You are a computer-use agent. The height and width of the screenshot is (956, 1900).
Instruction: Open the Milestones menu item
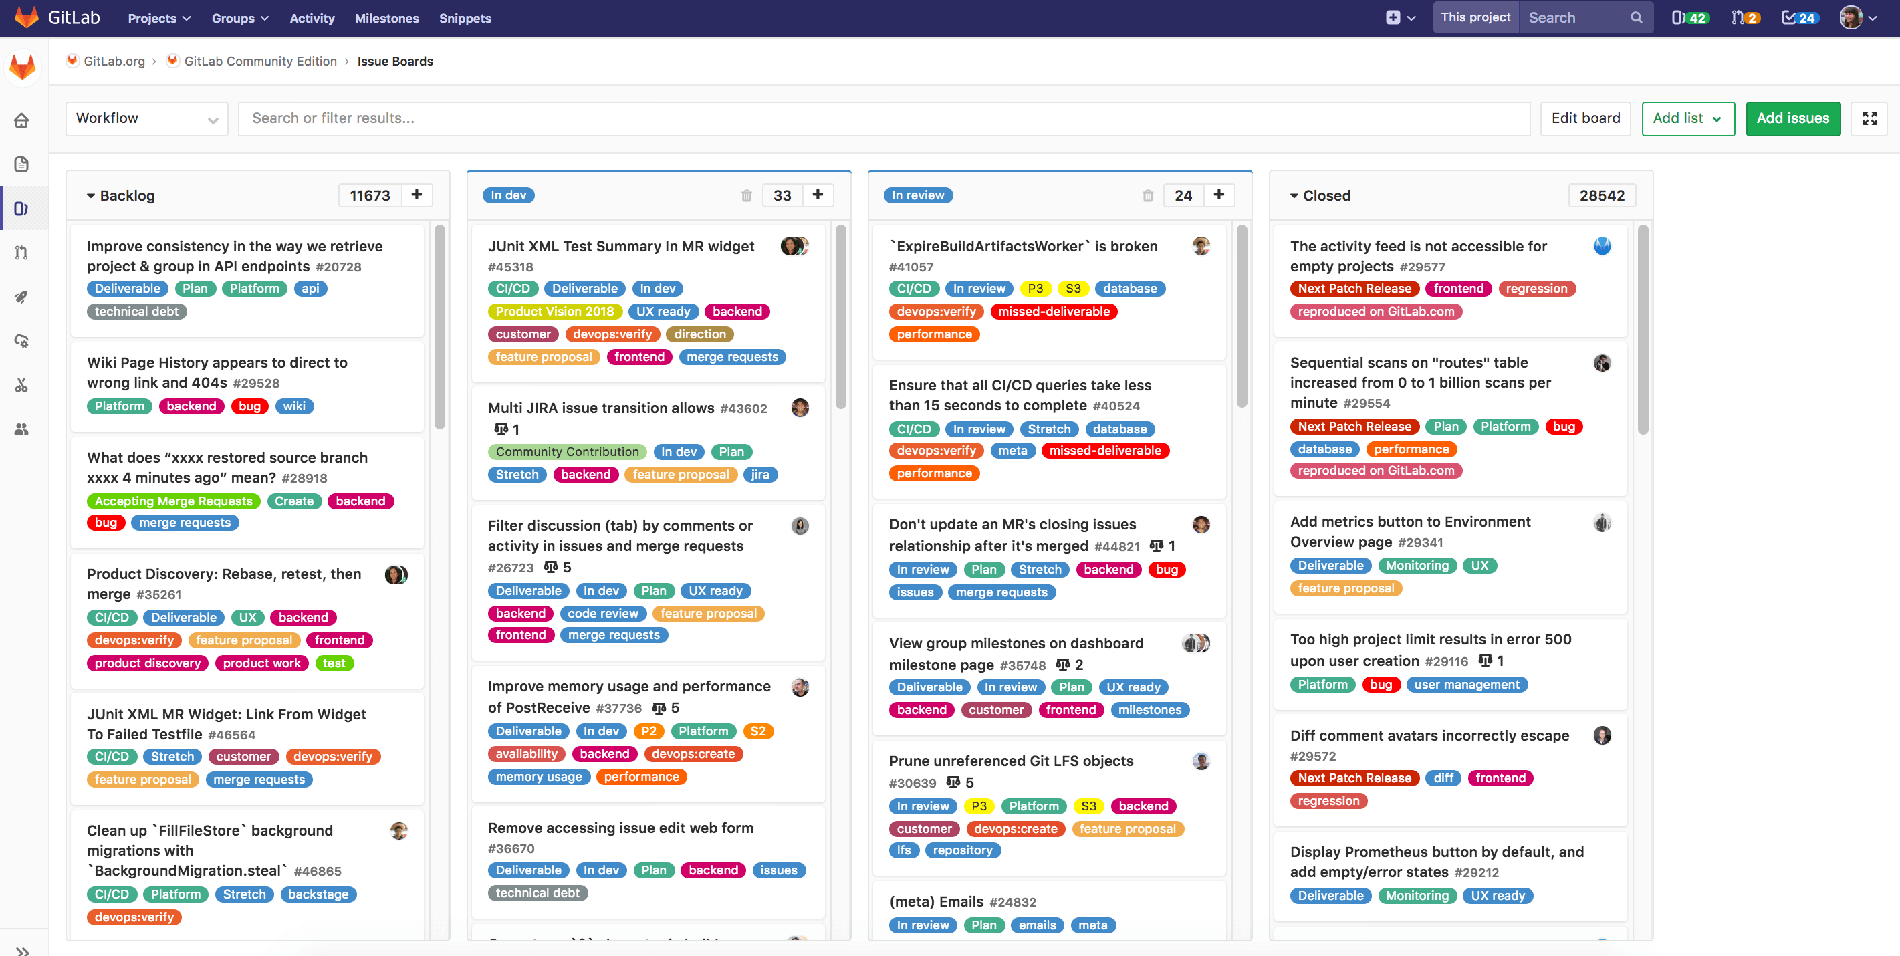pyautogui.click(x=386, y=18)
